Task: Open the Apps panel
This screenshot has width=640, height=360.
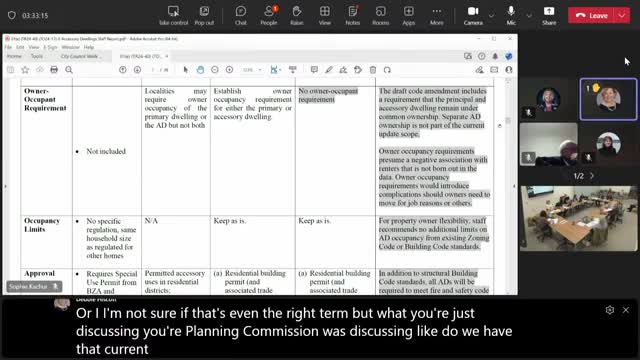Action: 409,16
